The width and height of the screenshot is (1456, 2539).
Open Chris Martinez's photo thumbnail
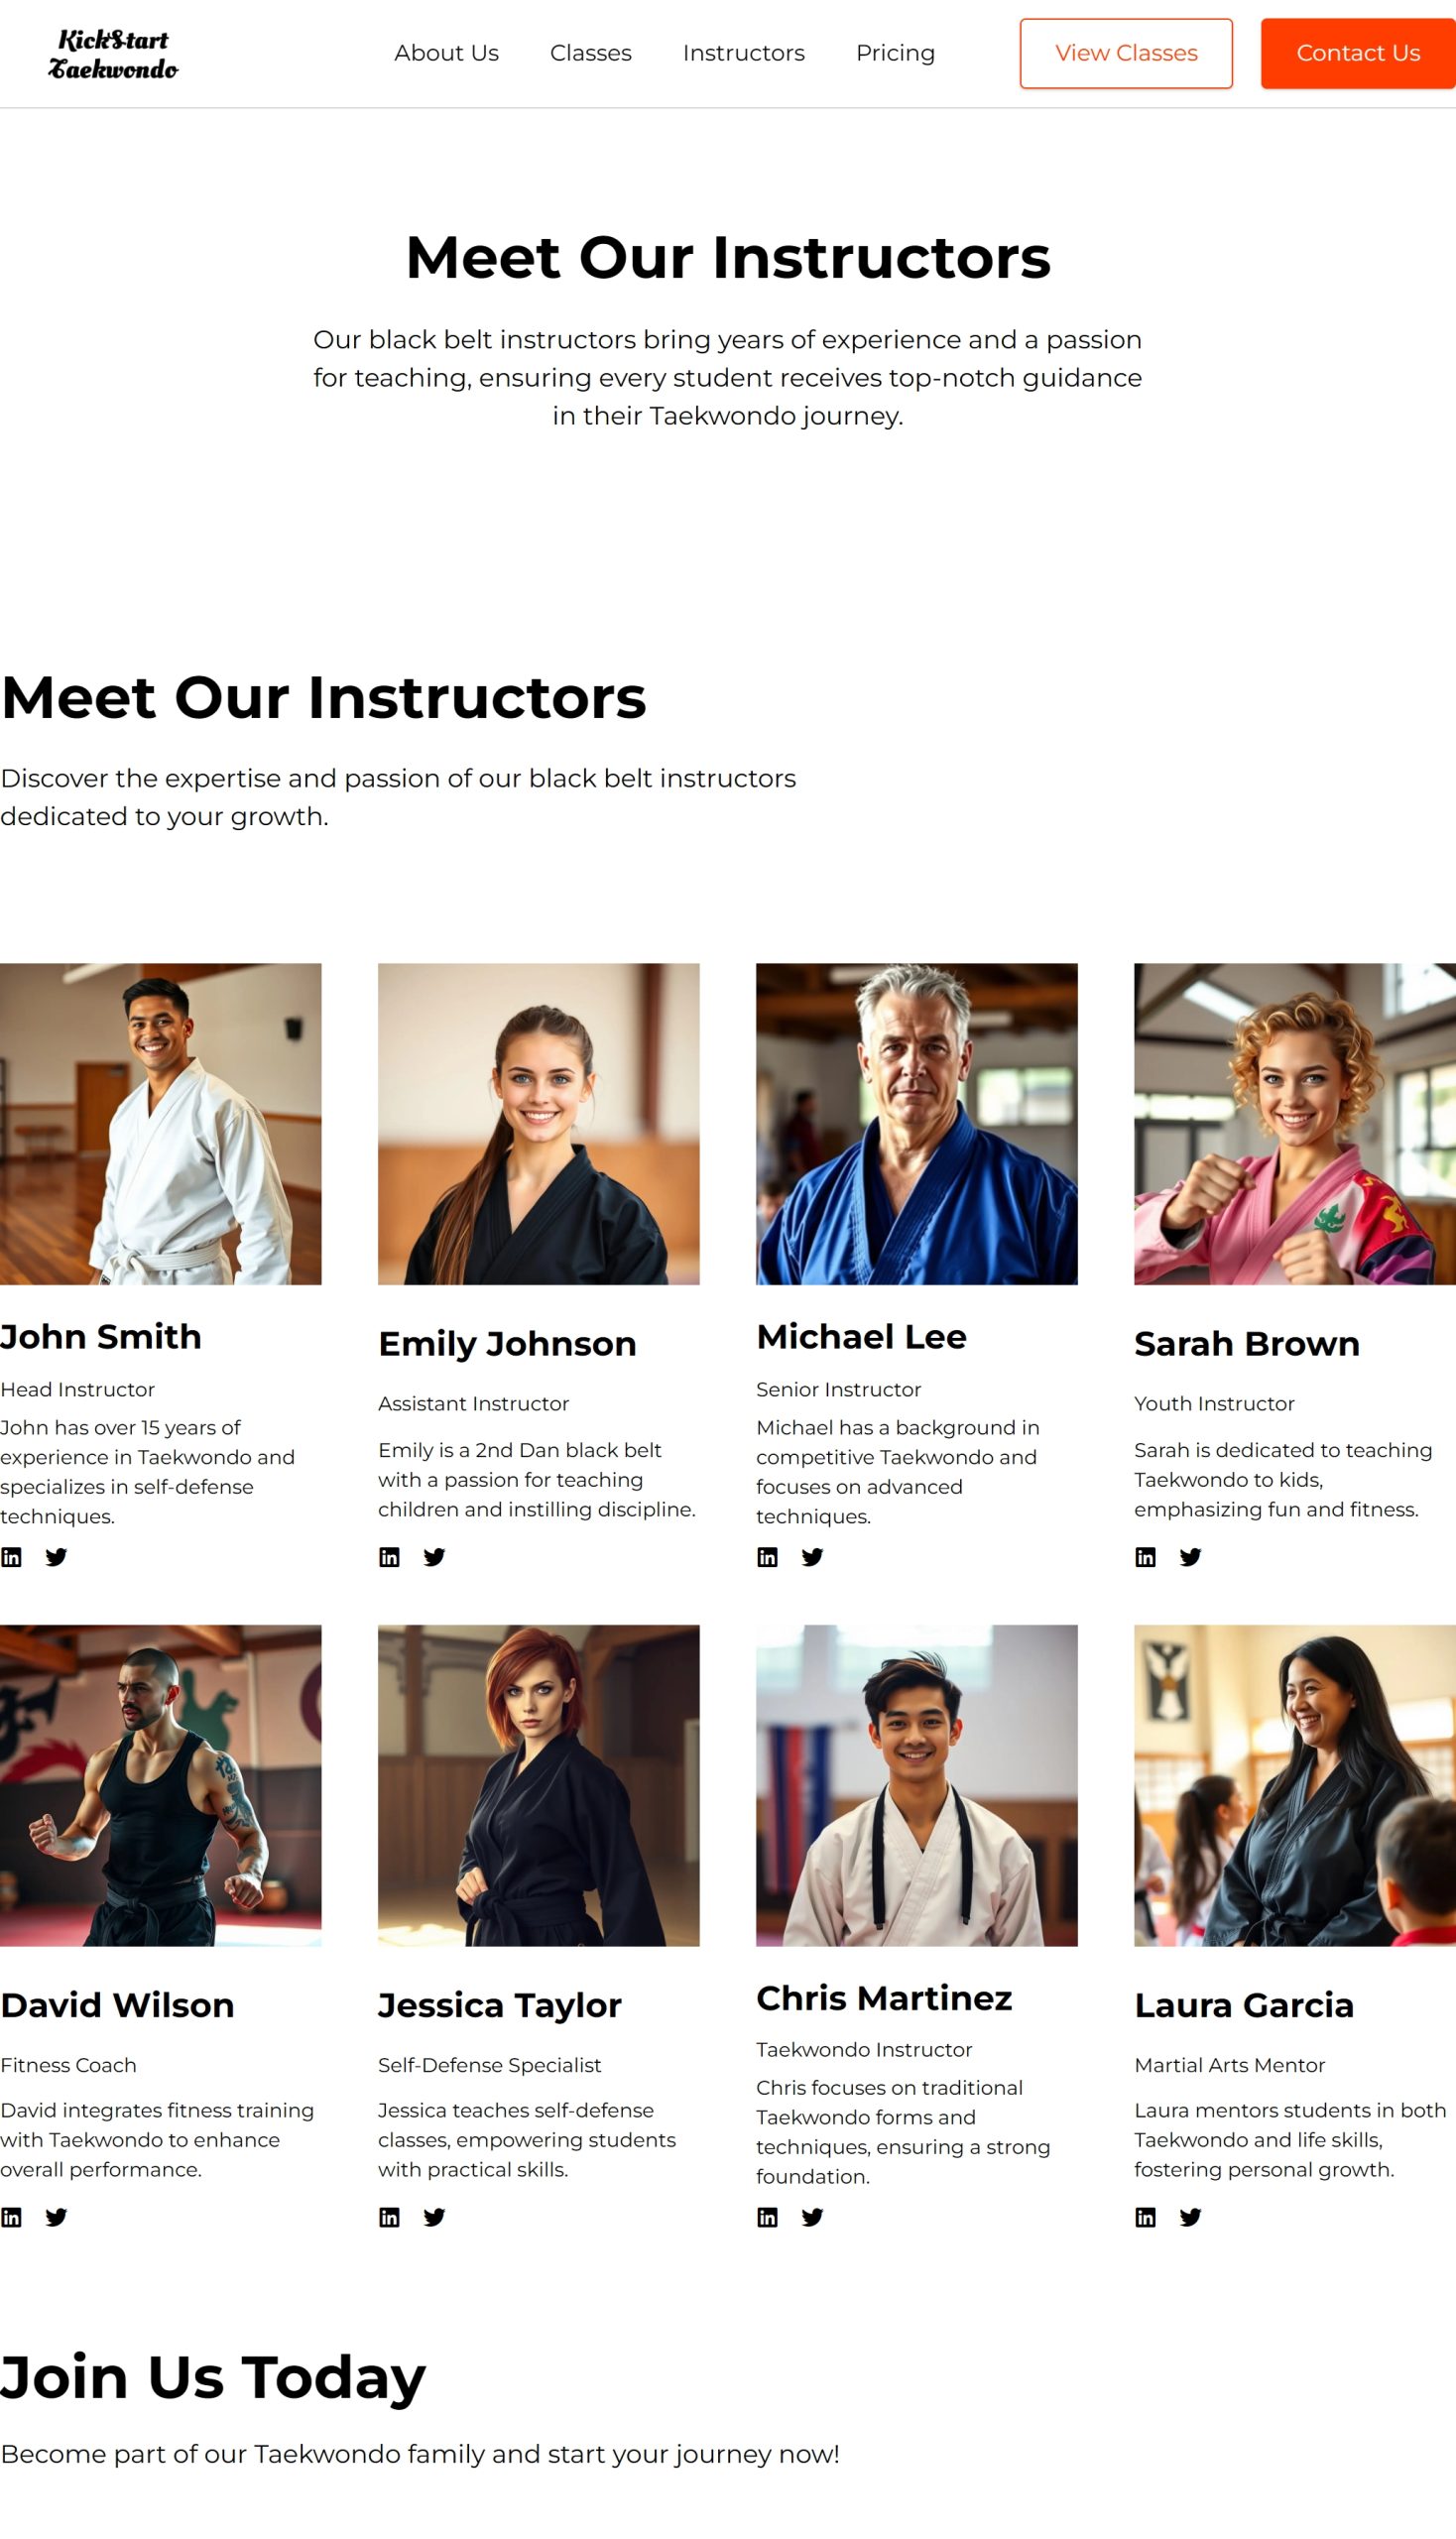(x=916, y=1785)
